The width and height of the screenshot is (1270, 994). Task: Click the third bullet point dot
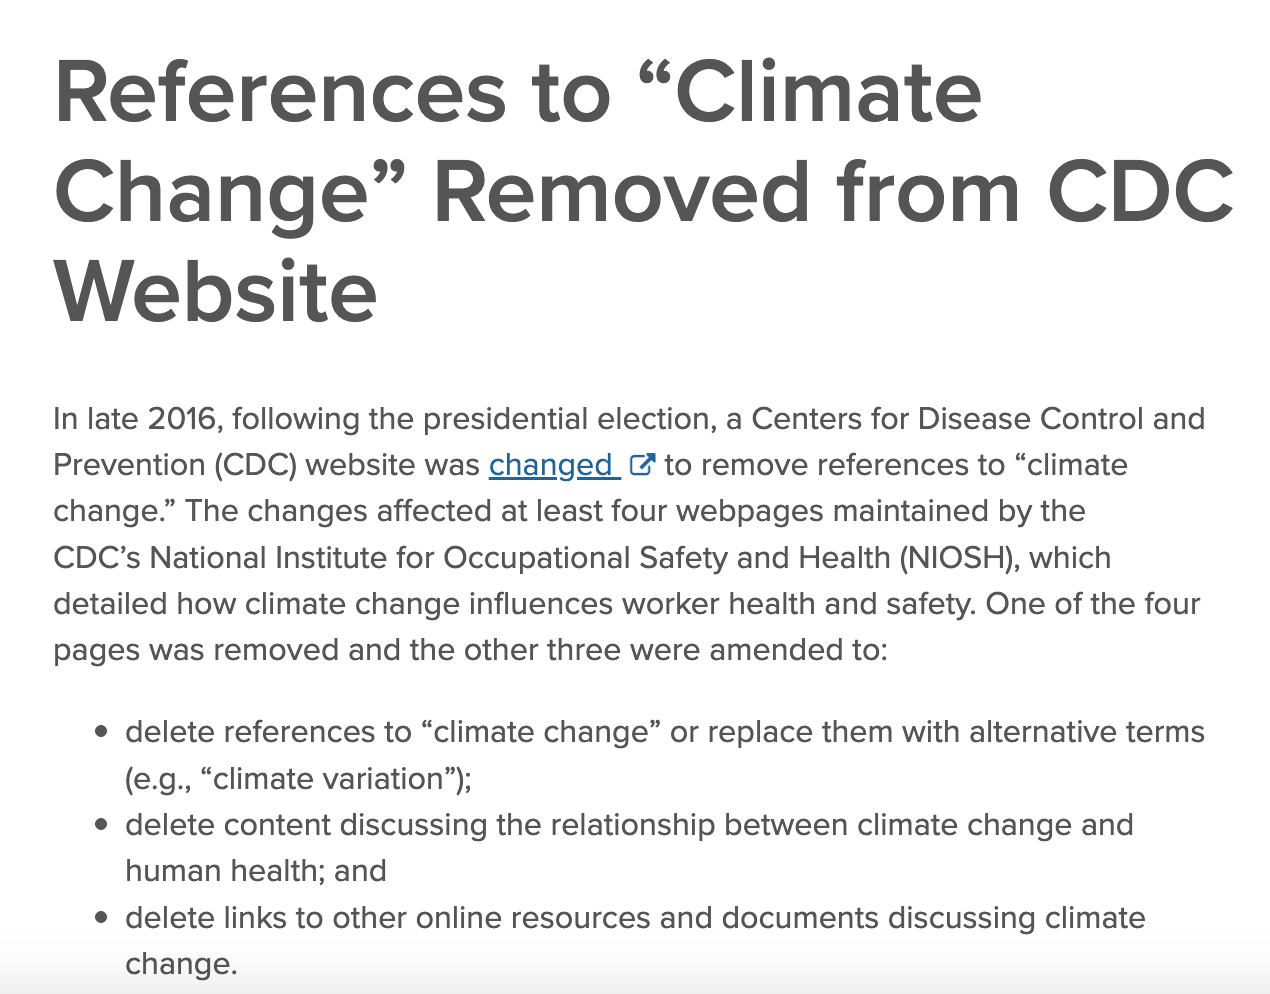click(101, 918)
